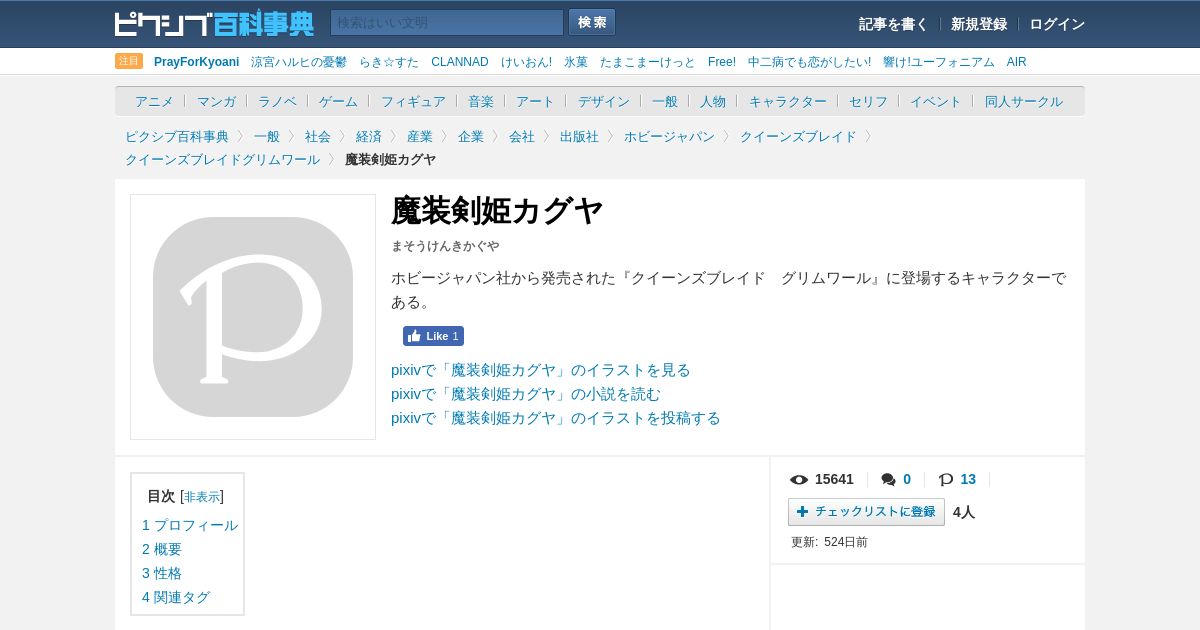Screen dimensions: 1200x630
Task: Read pixiv novels of 魔装剣姫カグヤ
Action: pyautogui.click(x=526, y=394)
